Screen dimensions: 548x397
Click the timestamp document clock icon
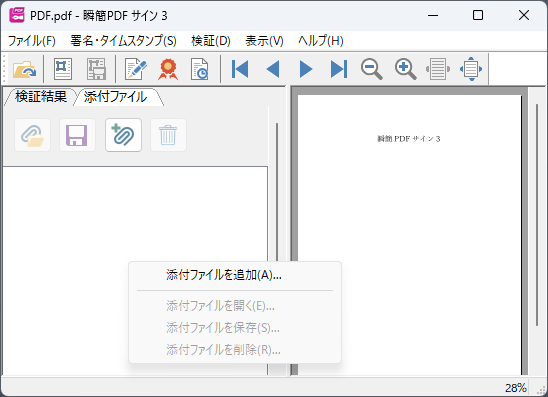[x=200, y=69]
